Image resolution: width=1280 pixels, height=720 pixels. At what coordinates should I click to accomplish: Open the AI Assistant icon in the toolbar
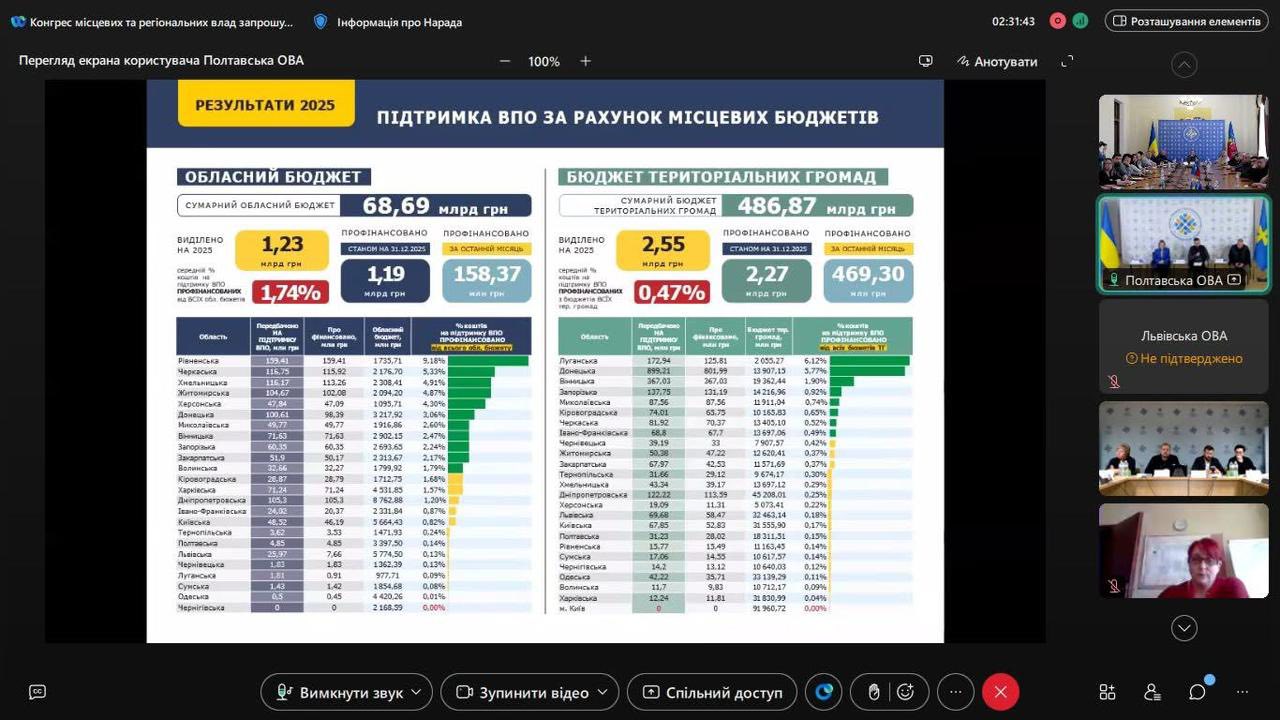tap(824, 692)
